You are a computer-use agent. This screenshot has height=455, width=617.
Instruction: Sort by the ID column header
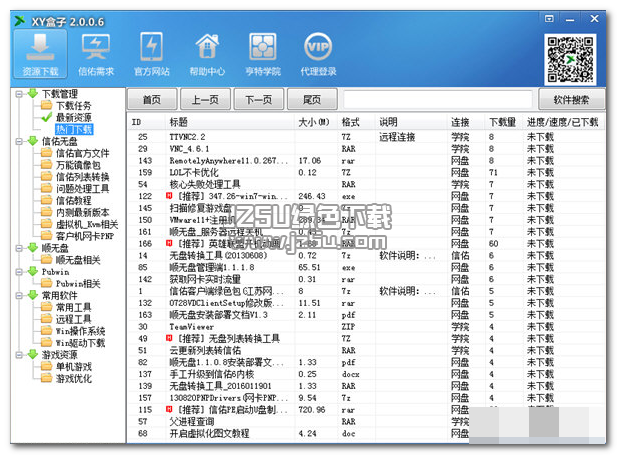pos(146,122)
